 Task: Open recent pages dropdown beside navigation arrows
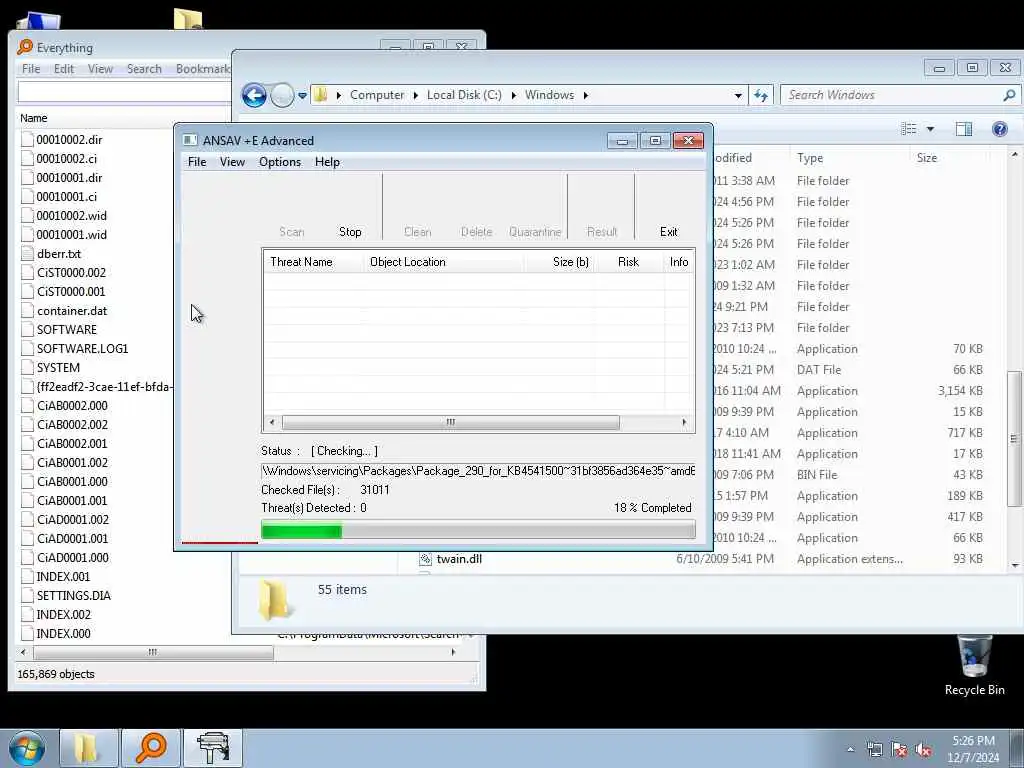[x=302, y=95]
